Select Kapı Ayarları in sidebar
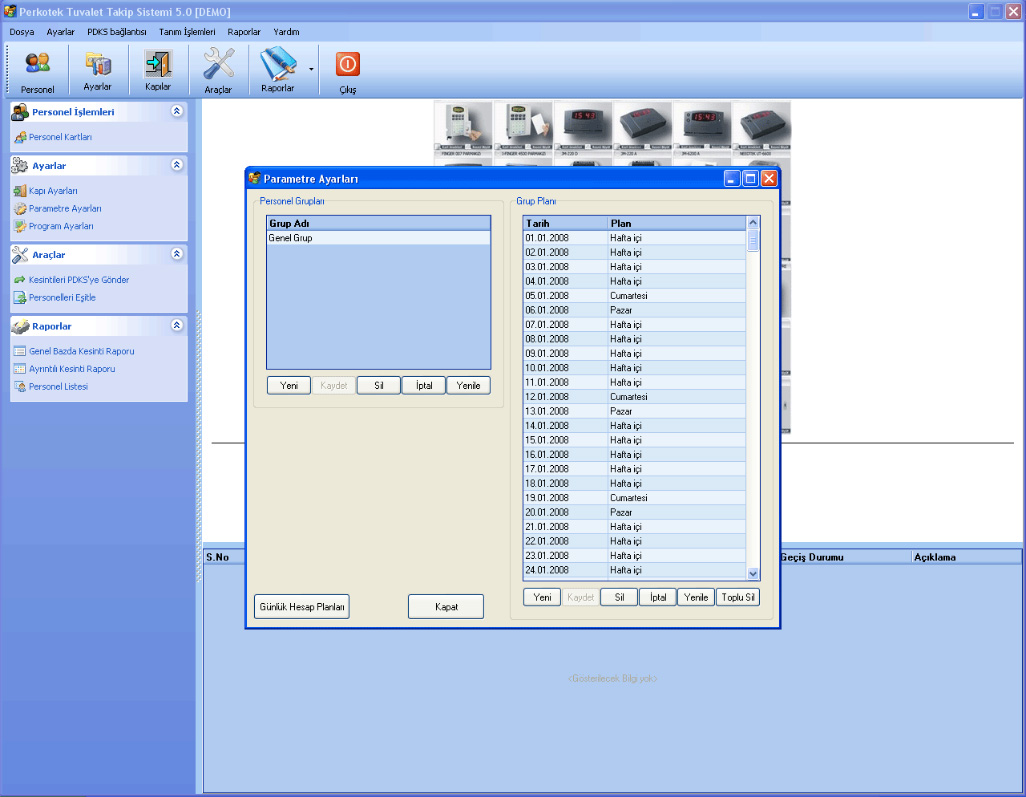The height and width of the screenshot is (797, 1026). (53, 191)
